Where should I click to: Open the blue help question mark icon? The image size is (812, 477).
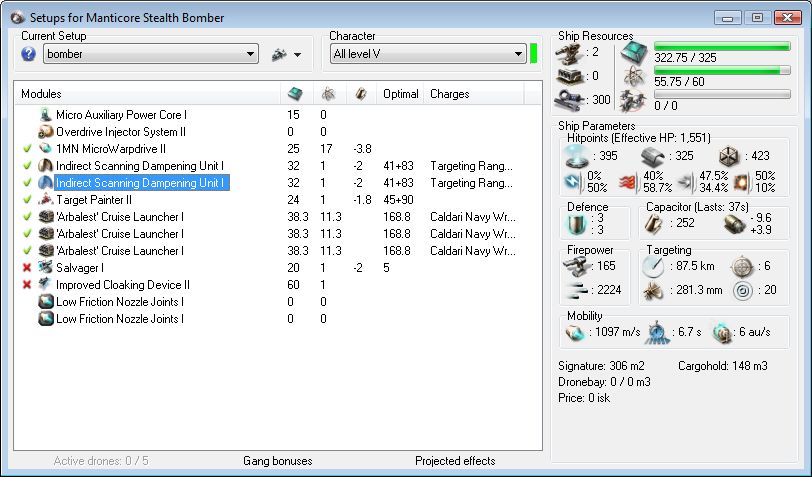click(28, 54)
